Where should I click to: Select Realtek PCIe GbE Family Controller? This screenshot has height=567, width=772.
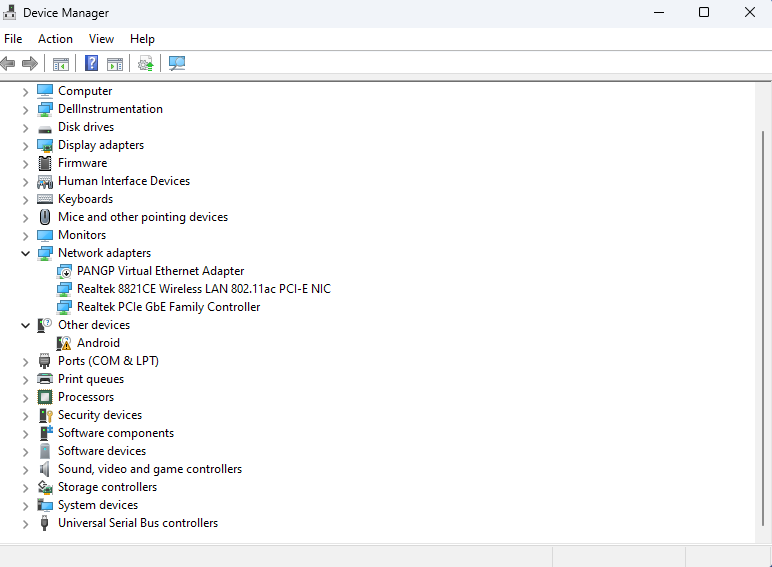(x=168, y=307)
